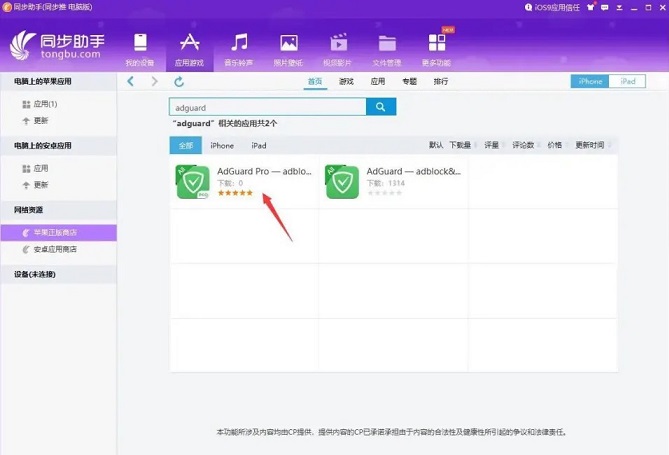Refresh the page with the reload icon
The width and height of the screenshot is (669, 455).
pyautogui.click(x=179, y=81)
